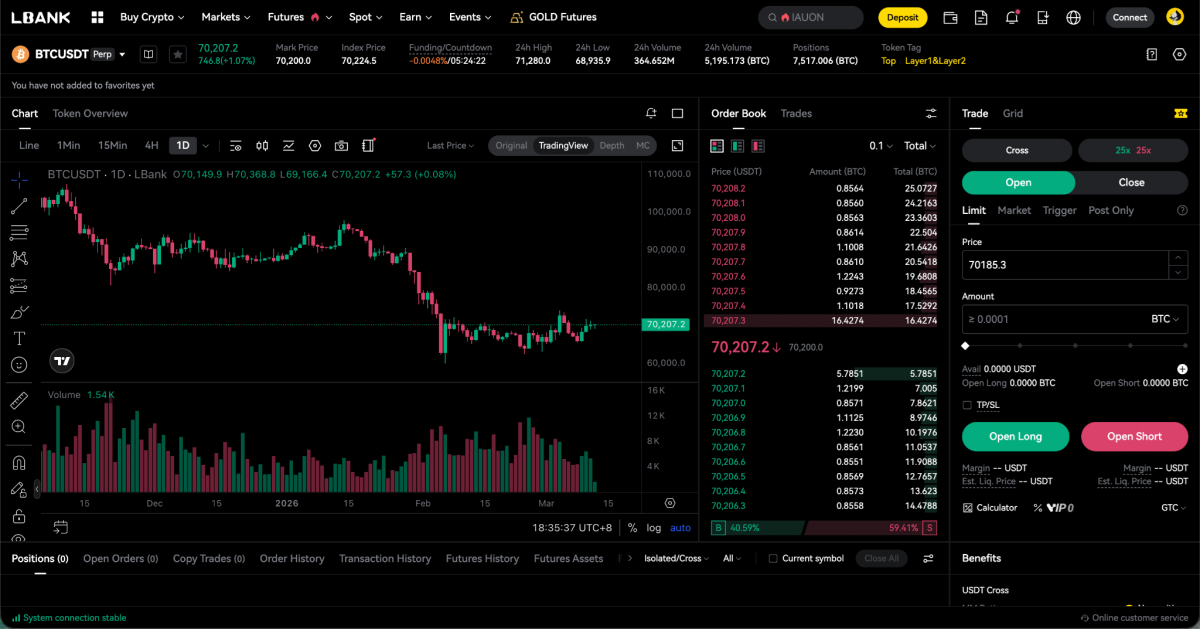This screenshot has width=1200, height=629.
Task: Open the Last Price dropdown above chart
Action: click(448, 144)
